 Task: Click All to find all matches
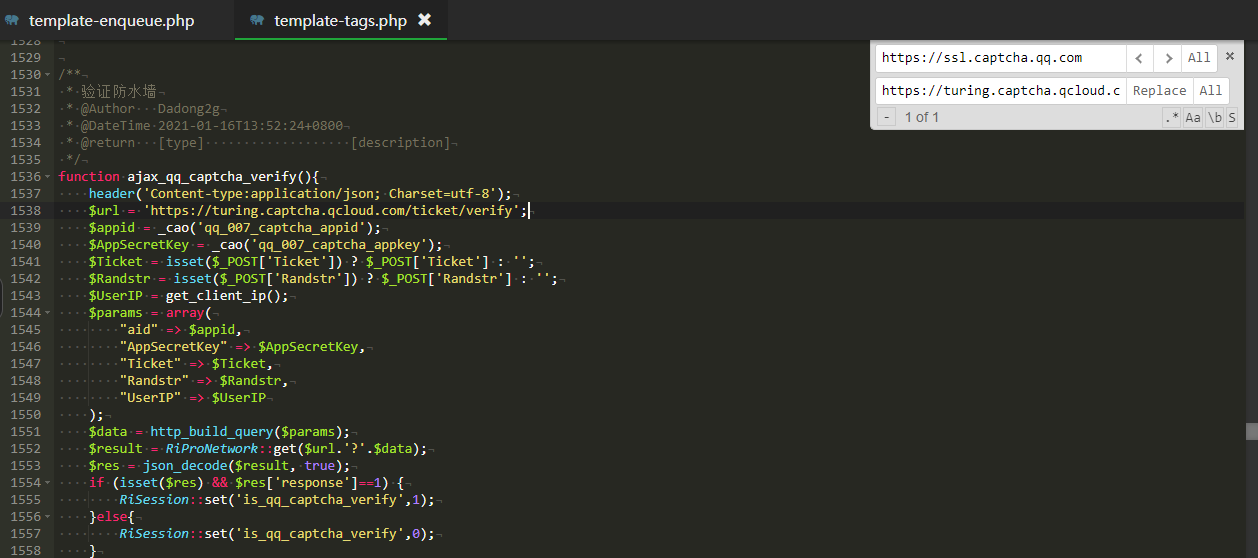pyautogui.click(x=1199, y=58)
